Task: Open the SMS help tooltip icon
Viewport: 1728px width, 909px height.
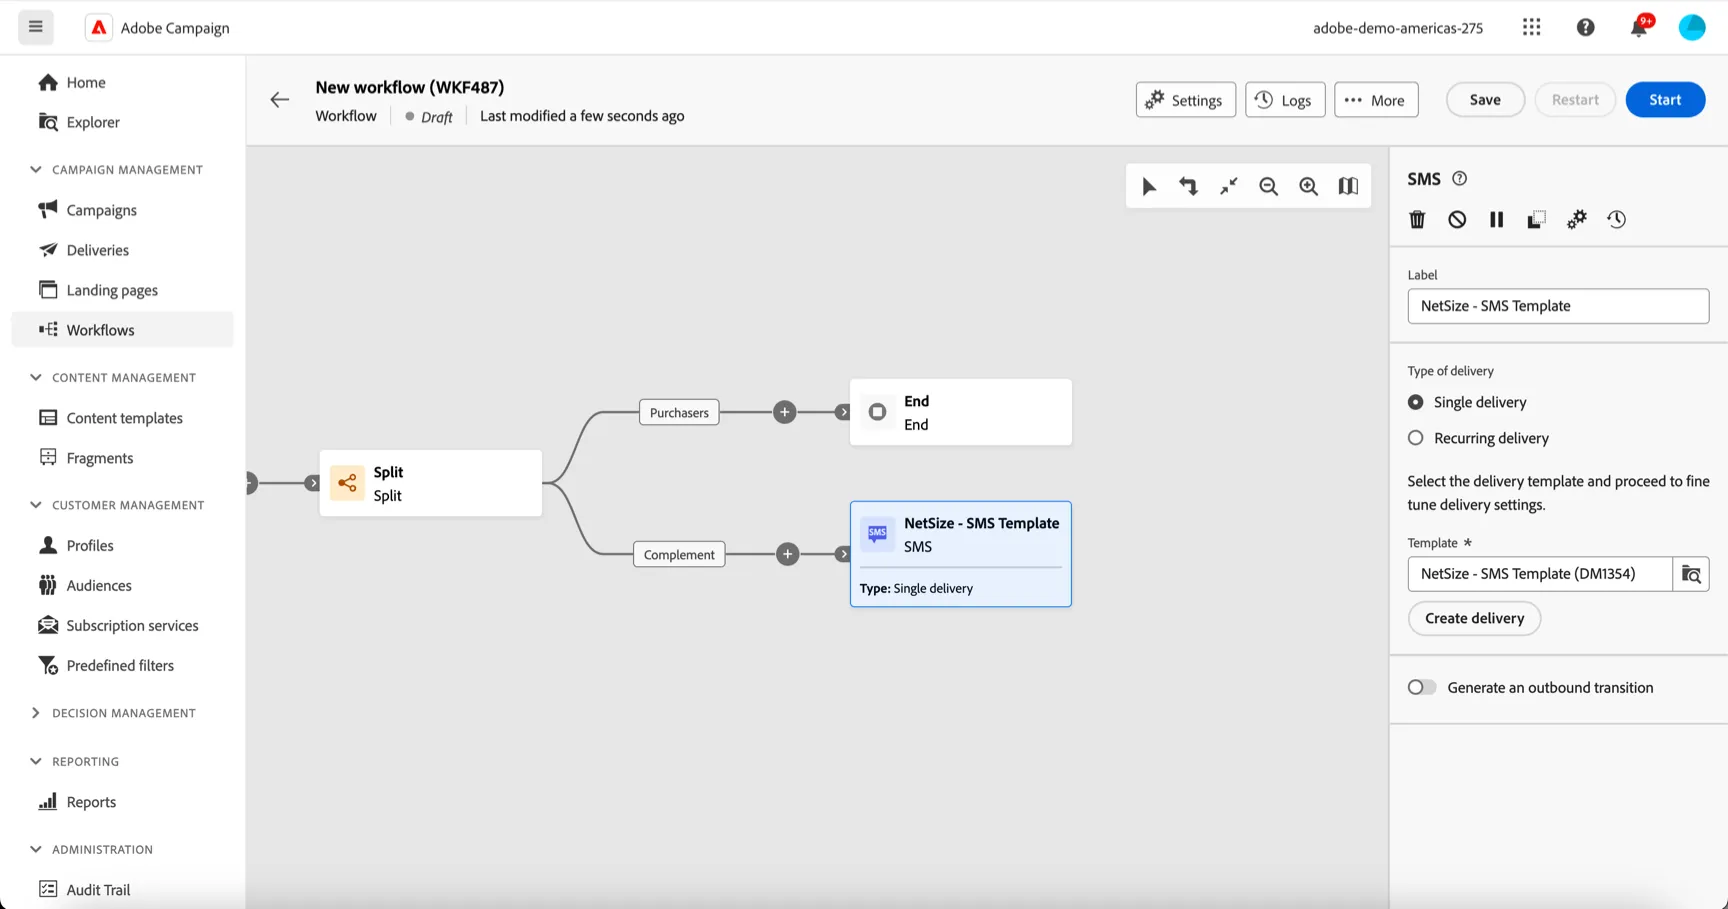Action: coord(1460,179)
